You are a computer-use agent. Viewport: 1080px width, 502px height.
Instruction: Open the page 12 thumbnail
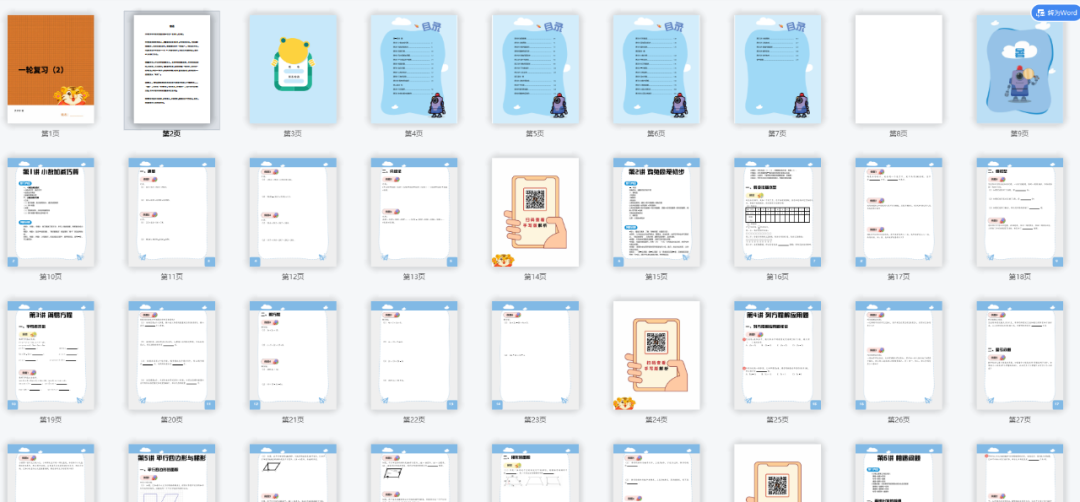[x=293, y=212]
